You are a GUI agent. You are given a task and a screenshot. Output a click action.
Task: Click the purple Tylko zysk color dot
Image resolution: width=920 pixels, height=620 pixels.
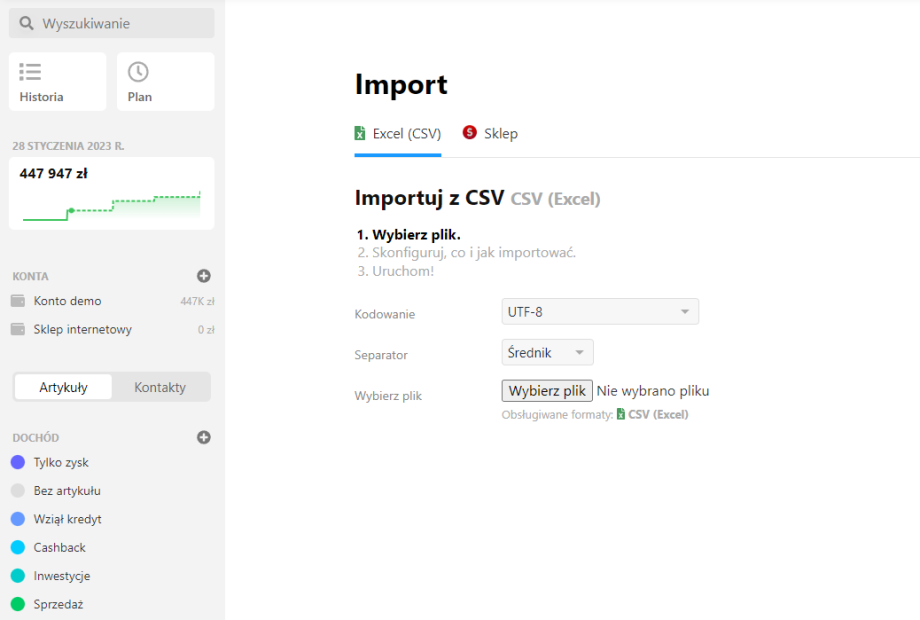coord(17,462)
